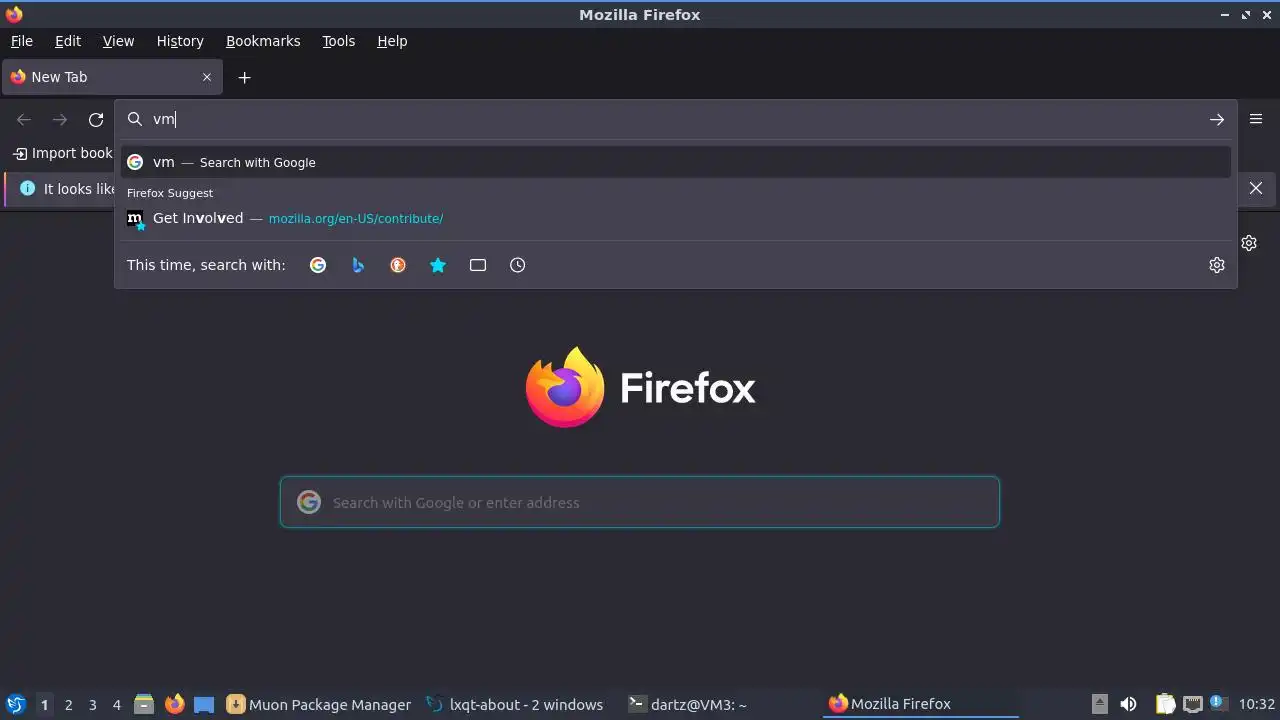Click the 10:32 clock in the taskbar
This screenshot has width=1280, height=720.
pos(1256,704)
